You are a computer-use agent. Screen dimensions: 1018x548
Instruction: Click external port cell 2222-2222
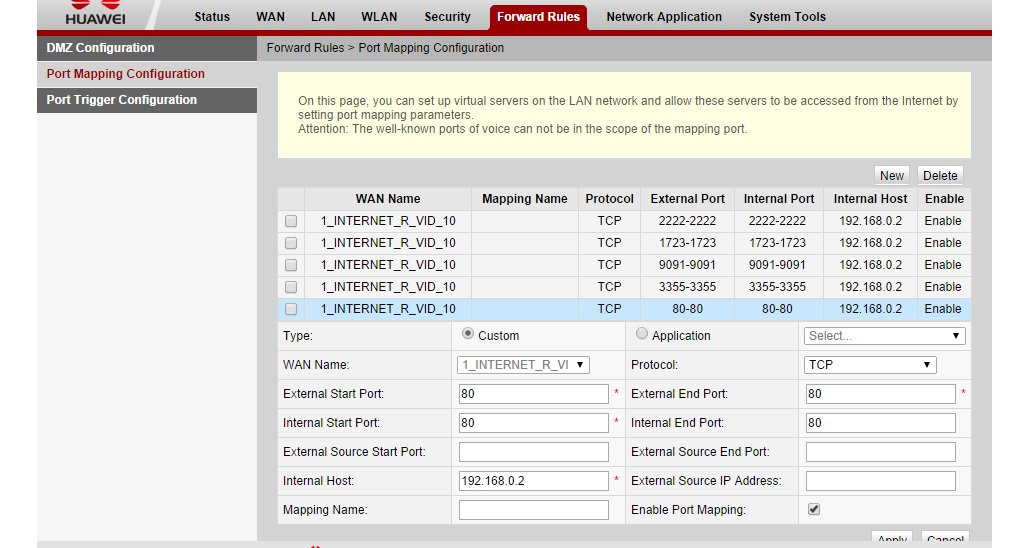(687, 221)
